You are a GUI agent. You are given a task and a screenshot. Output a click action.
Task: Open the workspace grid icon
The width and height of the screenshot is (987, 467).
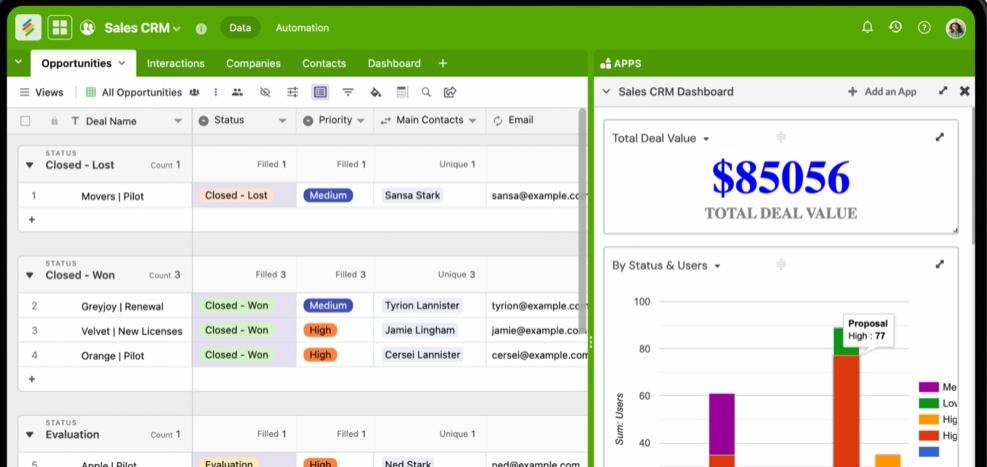click(60, 28)
